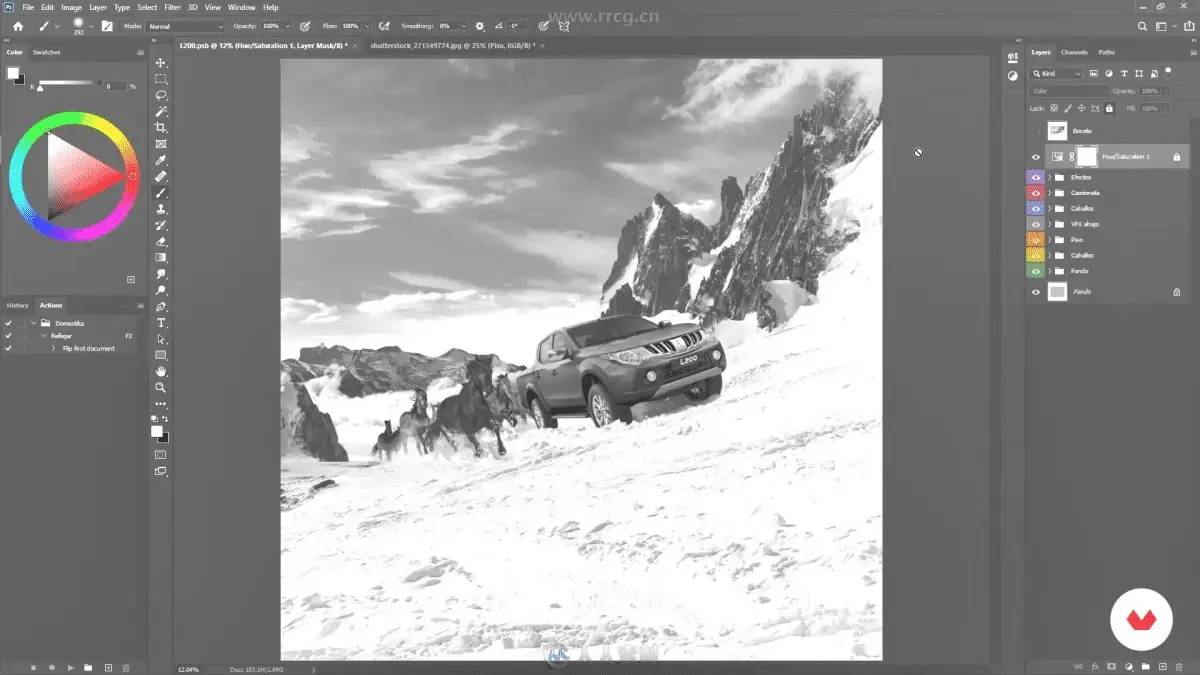The width and height of the screenshot is (1200, 675).
Task: Switch to the Channels tab
Action: 1074,52
